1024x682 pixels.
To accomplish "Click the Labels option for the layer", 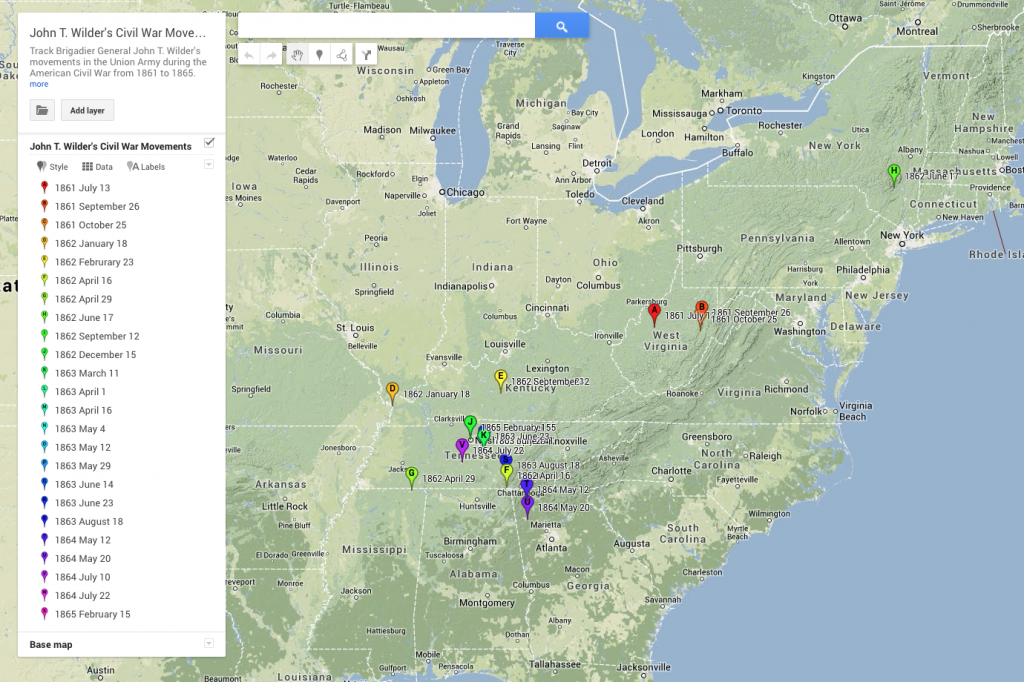I will click(145, 166).
